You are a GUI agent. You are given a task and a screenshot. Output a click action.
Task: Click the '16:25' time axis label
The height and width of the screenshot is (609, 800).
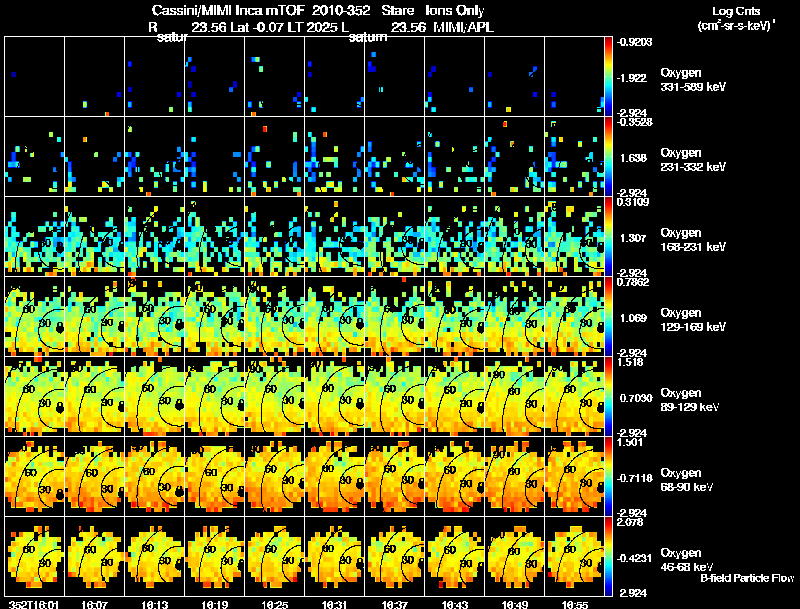coord(274,604)
